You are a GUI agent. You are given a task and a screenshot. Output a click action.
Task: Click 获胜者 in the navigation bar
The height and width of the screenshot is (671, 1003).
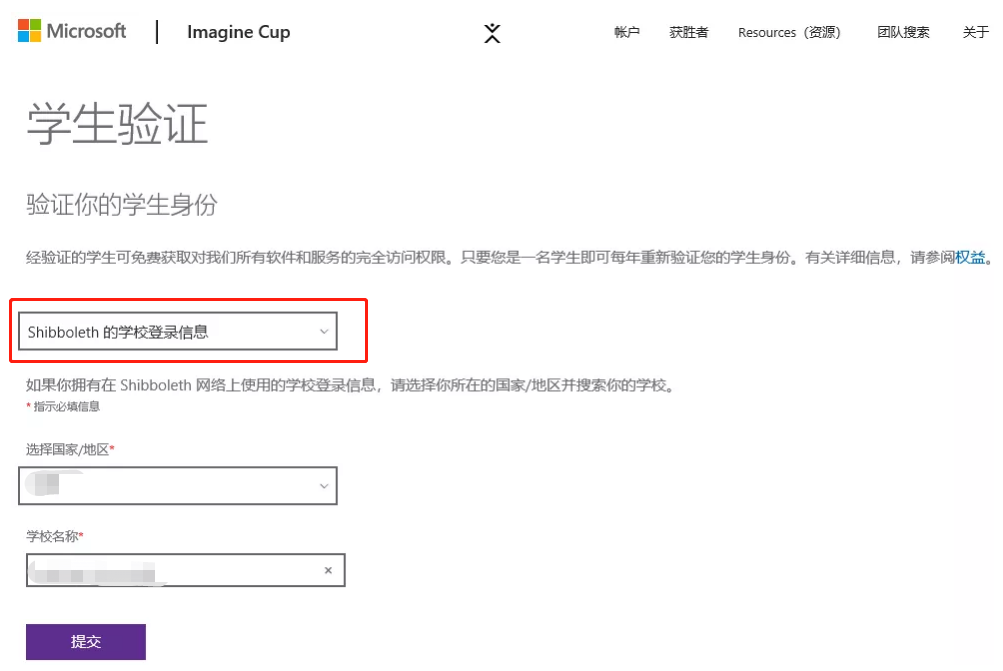(x=688, y=31)
